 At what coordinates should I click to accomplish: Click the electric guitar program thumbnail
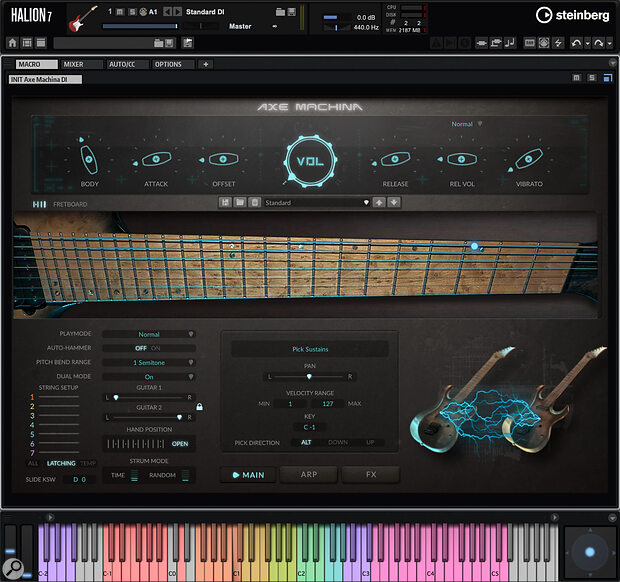coord(83,19)
